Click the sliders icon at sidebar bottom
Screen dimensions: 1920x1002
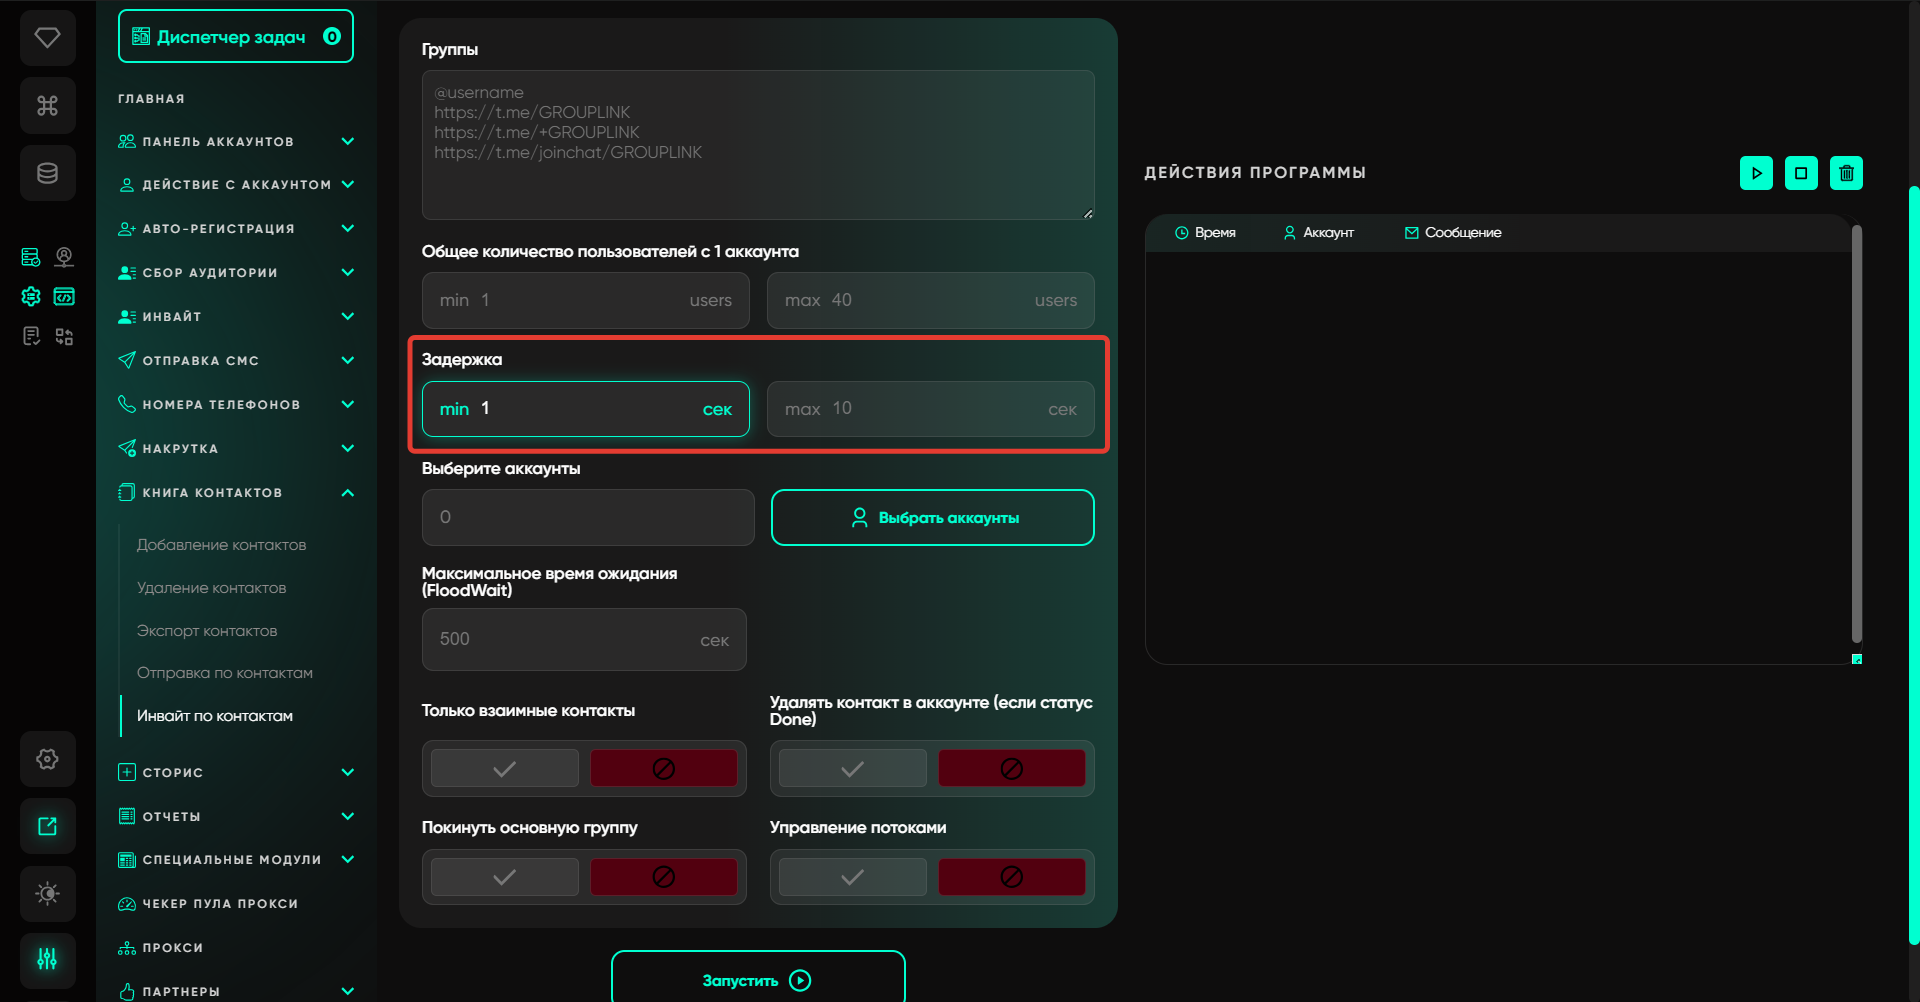pyautogui.click(x=47, y=960)
